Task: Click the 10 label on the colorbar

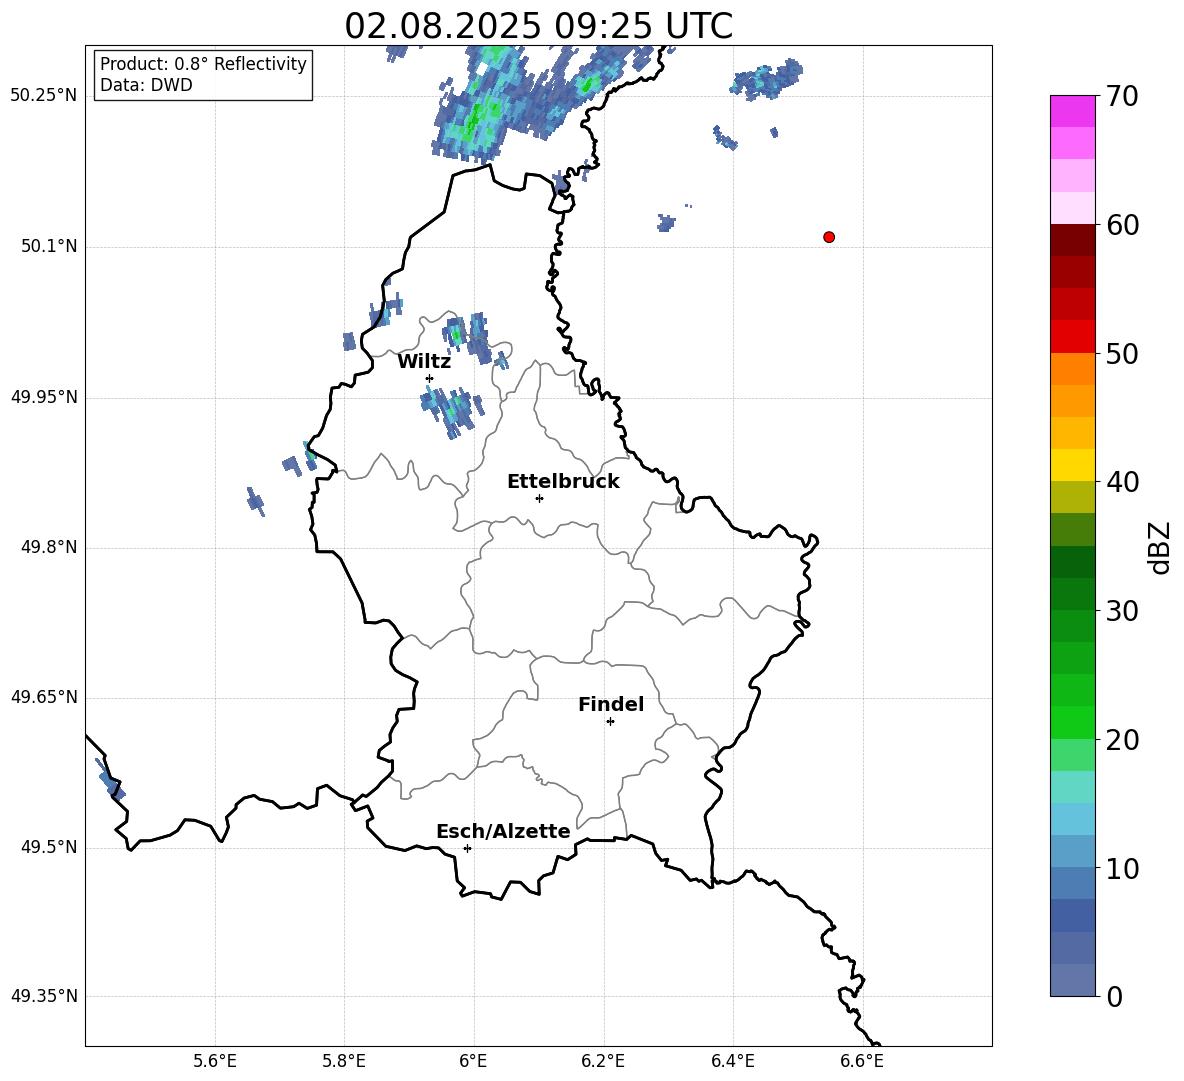Action: [1122, 868]
